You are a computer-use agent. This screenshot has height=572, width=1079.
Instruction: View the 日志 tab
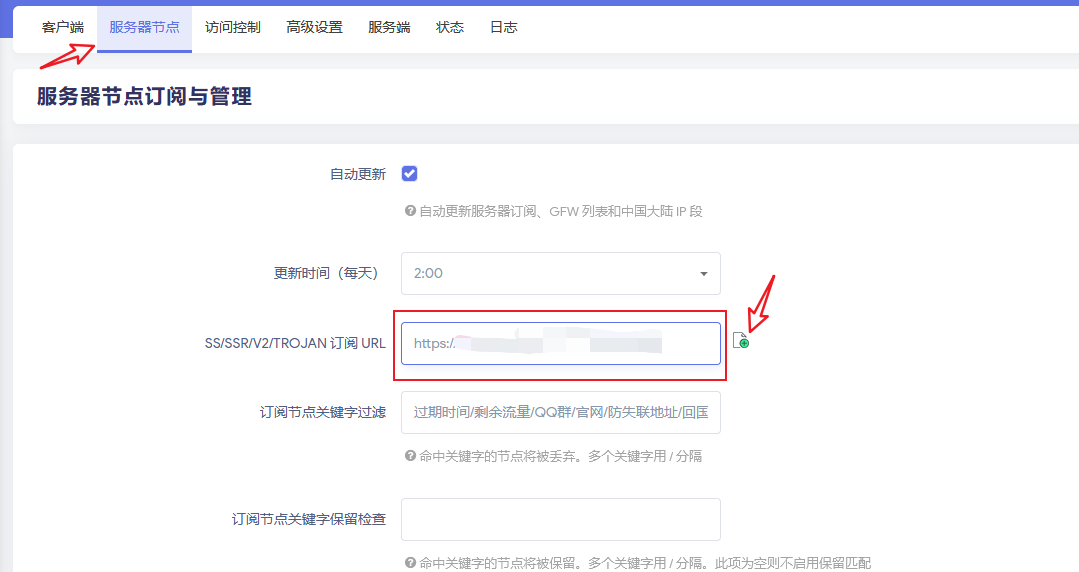pos(504,28)
